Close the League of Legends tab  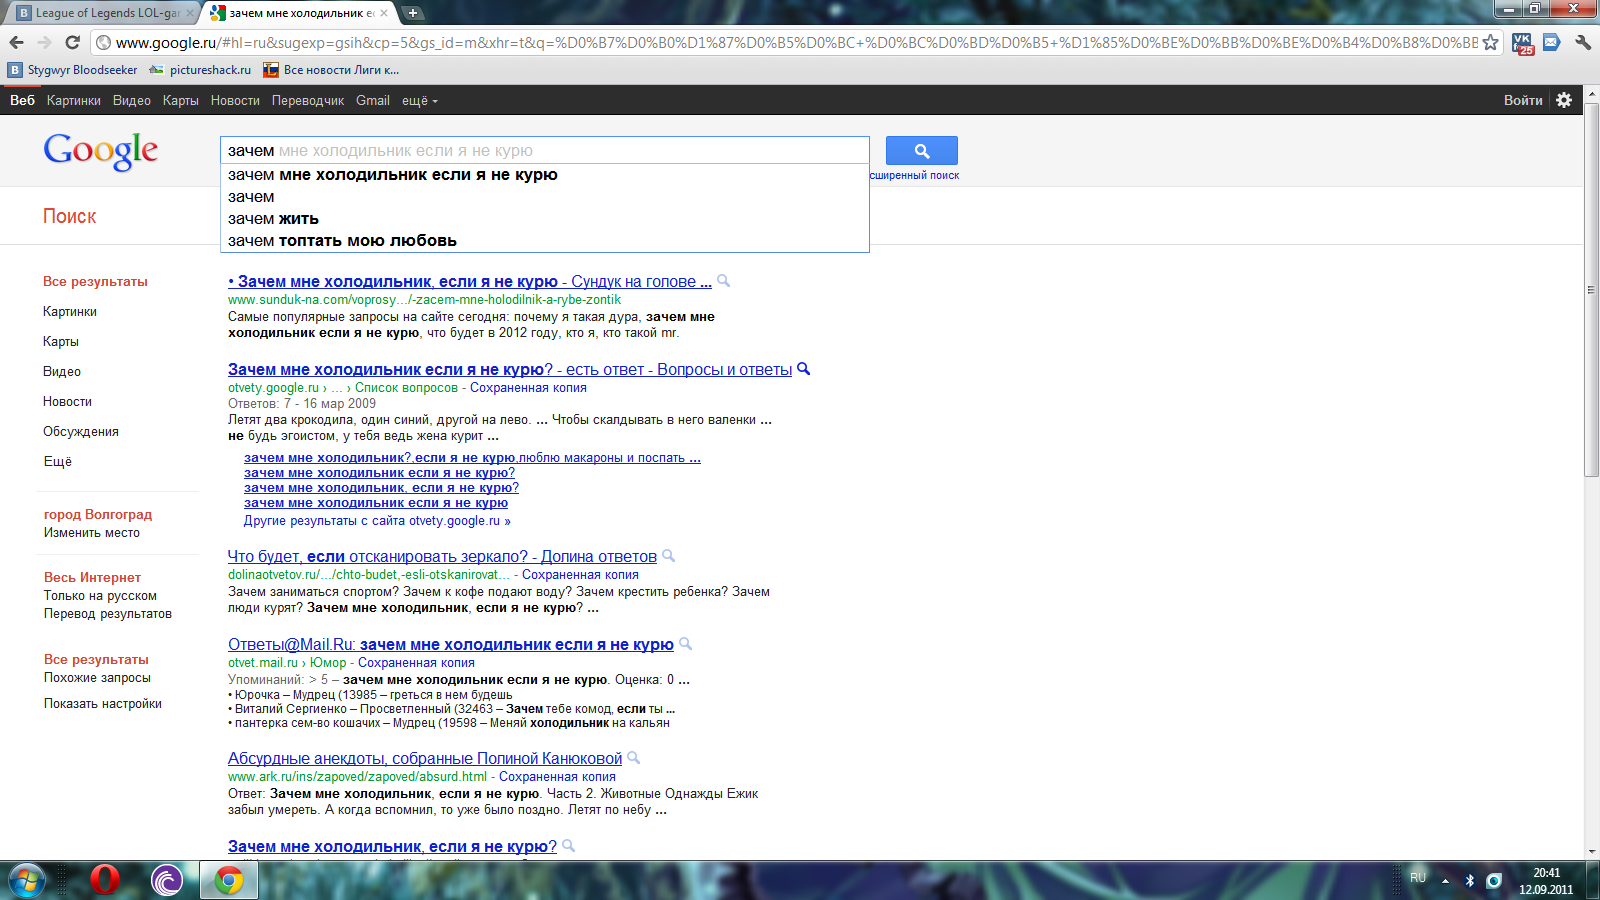pos(189,13)
